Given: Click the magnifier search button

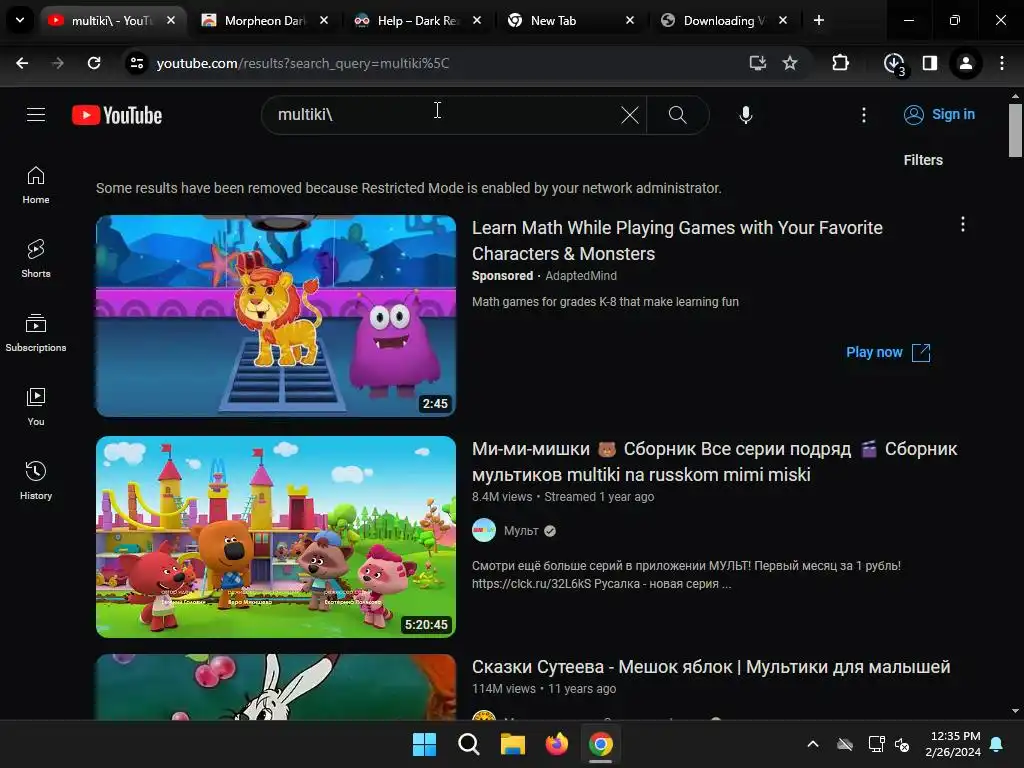Looking at the screenshot, I should click(677, 115).
